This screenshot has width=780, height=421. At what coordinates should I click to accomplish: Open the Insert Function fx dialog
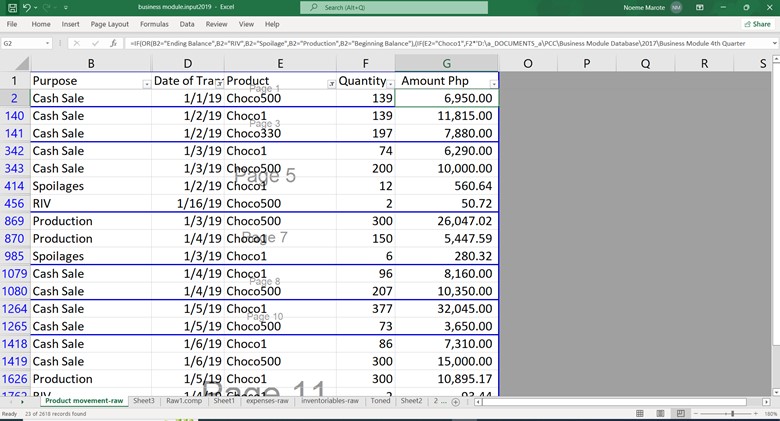coord(113,43)
